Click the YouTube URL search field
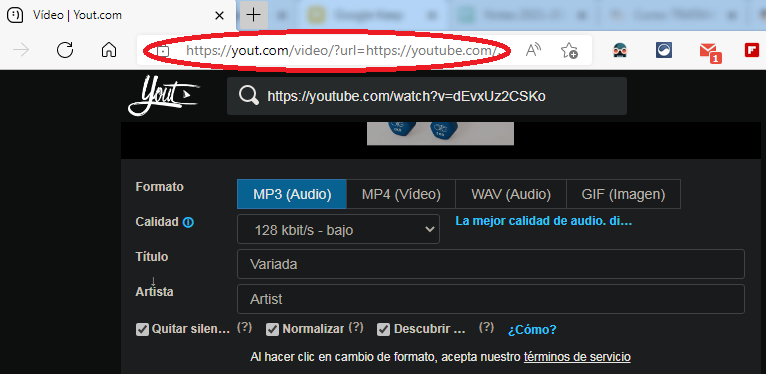This screenshot has width=766, height=374. coord(426,96)
